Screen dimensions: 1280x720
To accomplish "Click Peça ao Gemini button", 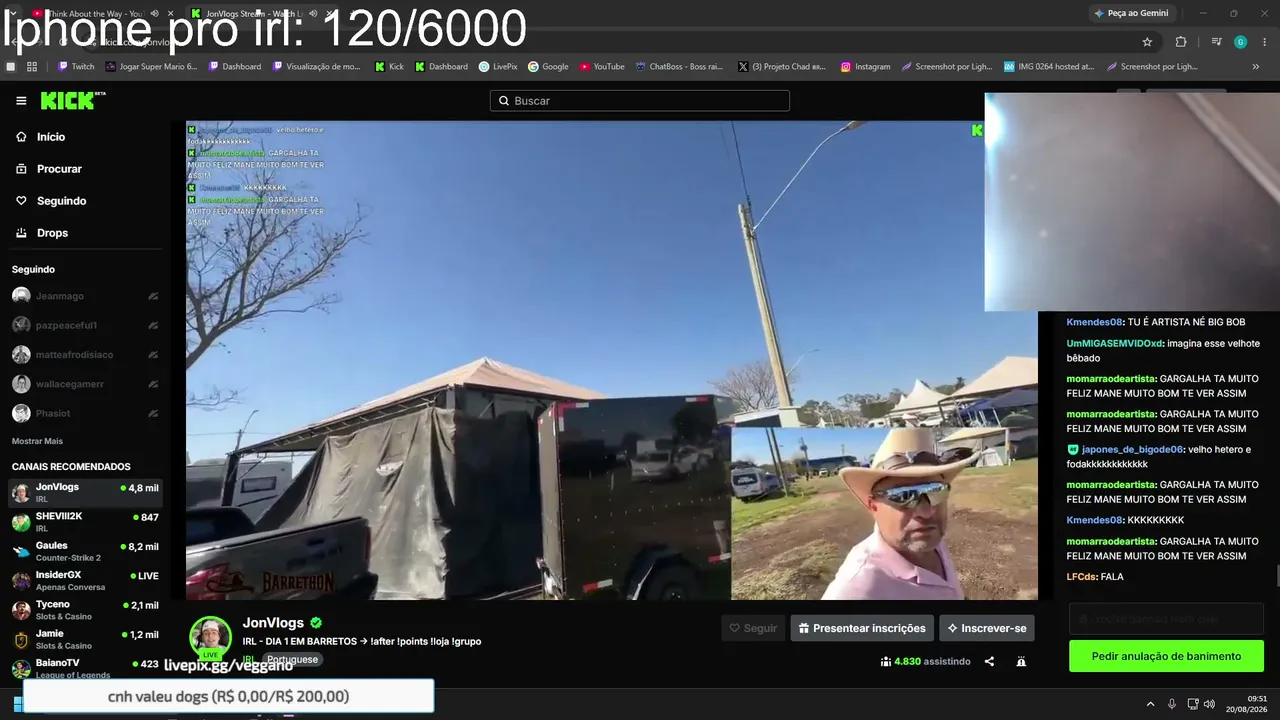I will [1132, 13].
